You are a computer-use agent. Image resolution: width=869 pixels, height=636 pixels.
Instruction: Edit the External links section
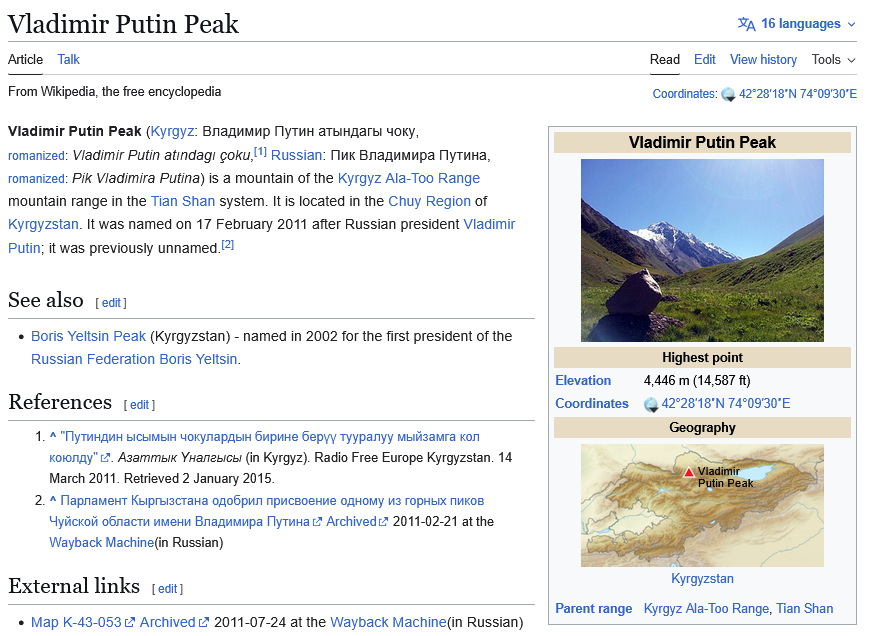[167, 589]
